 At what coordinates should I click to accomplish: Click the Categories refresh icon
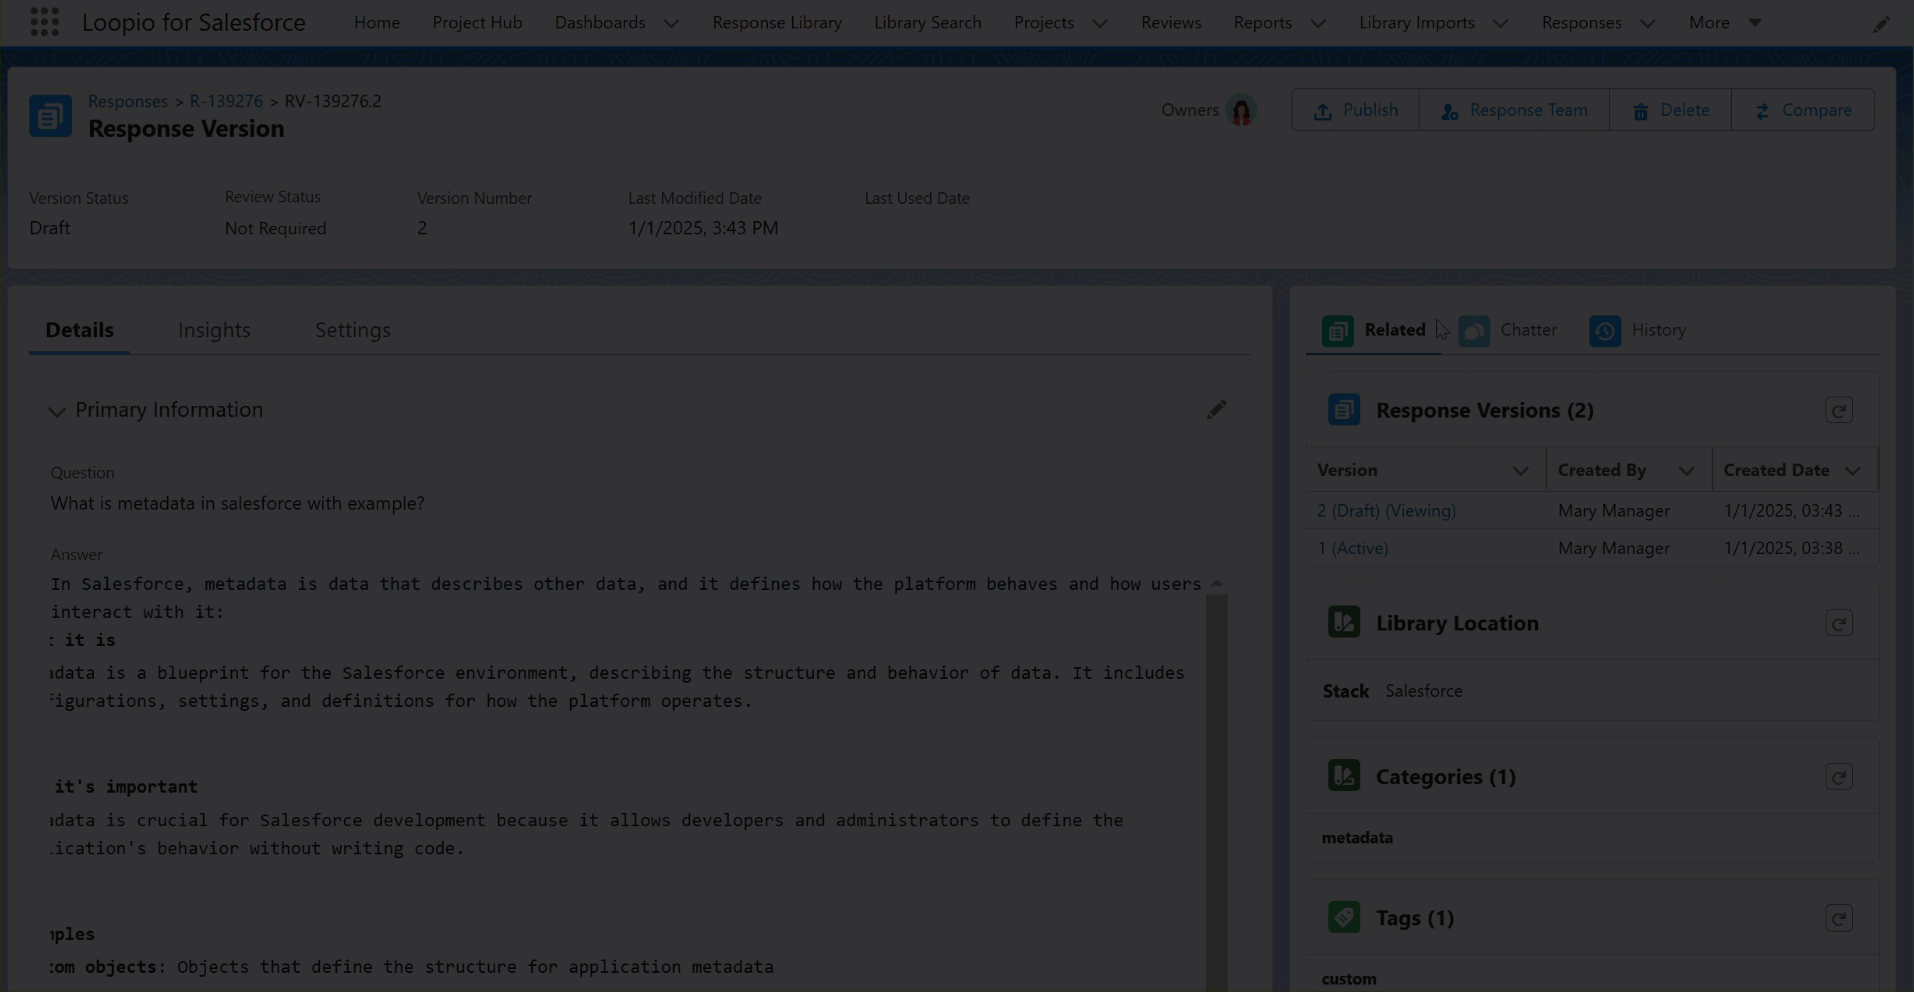pos(1838,777)
